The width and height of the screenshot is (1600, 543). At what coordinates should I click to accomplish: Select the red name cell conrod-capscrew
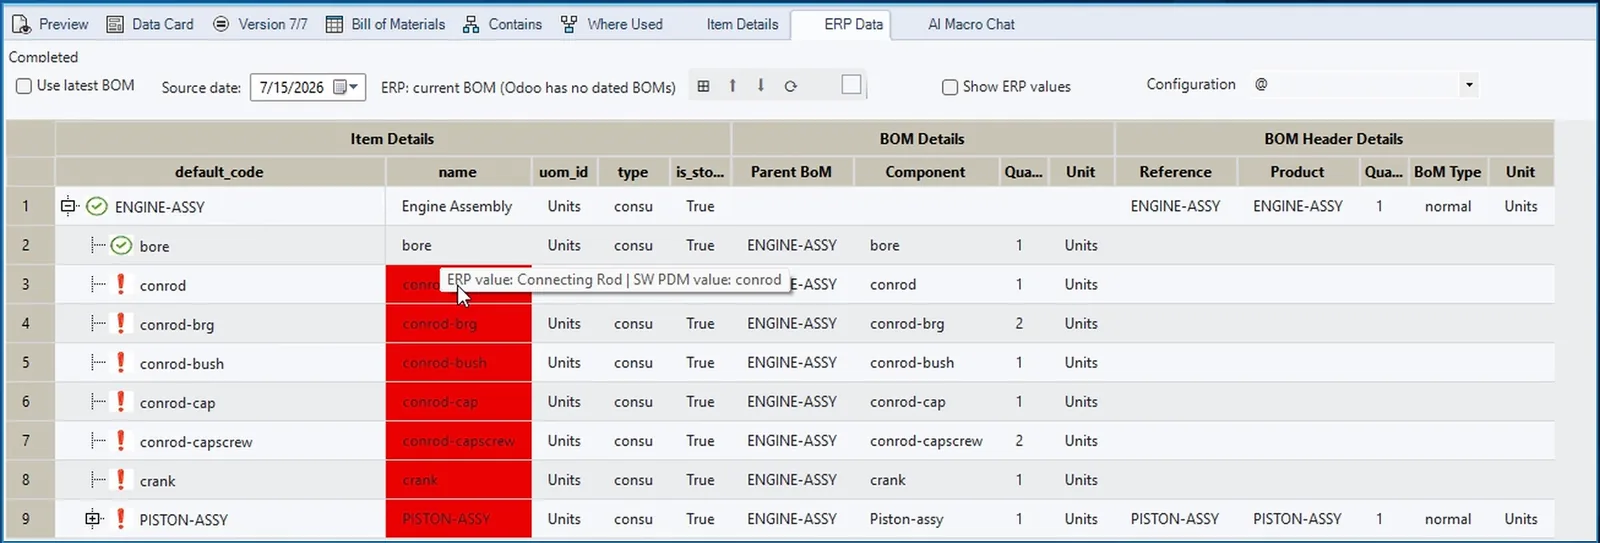click(458, 440)
